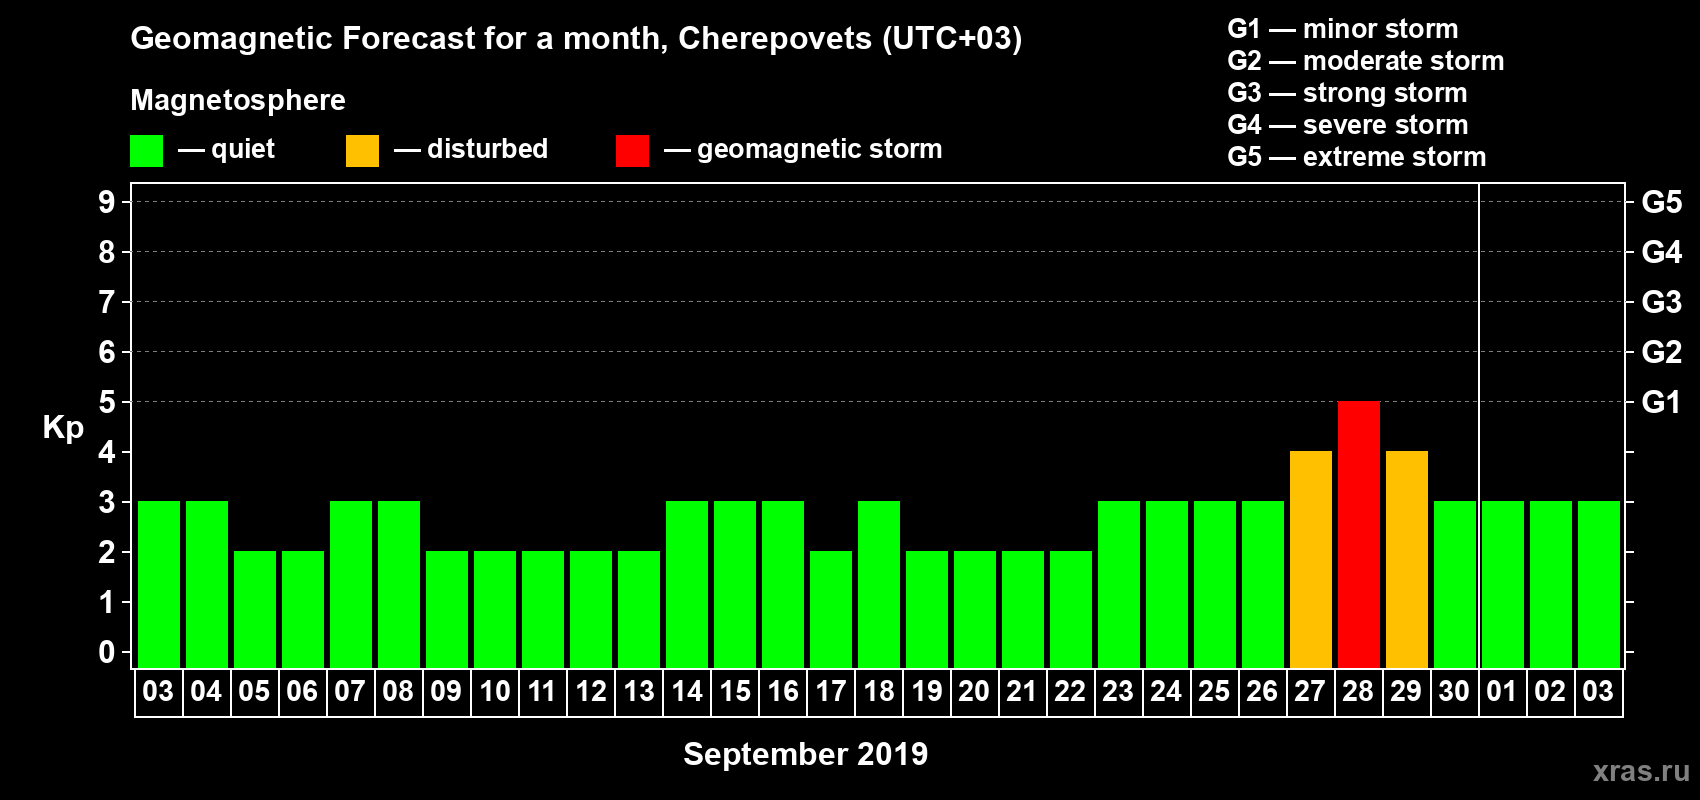Click the date label 16
1700x800 pixels.
point(783,692)
